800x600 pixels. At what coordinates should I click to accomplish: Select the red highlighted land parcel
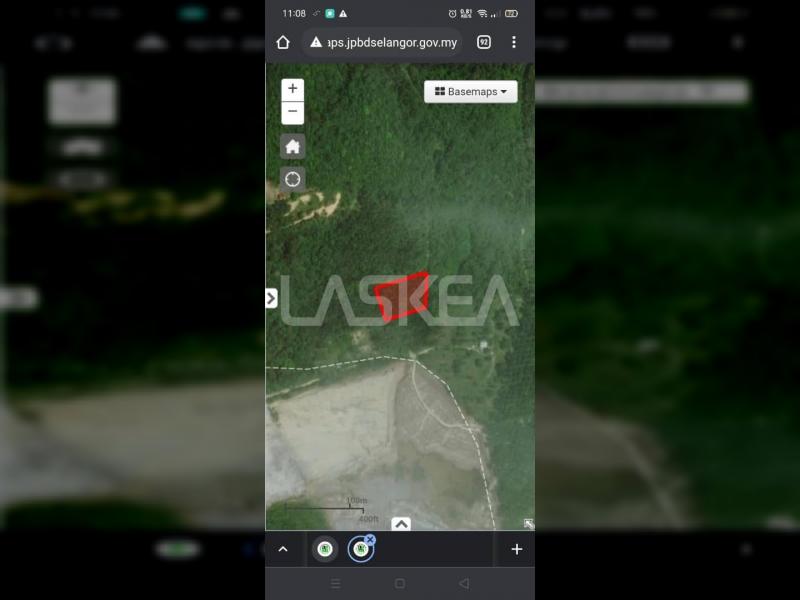point(403,294)
